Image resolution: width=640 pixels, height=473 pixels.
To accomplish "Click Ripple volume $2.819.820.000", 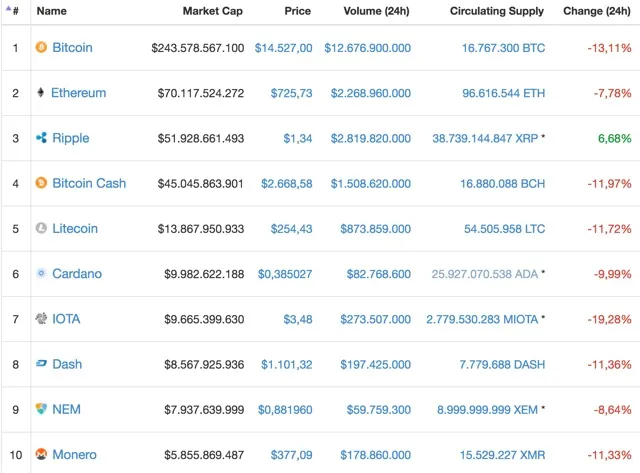I will click(x=371, y=139).
